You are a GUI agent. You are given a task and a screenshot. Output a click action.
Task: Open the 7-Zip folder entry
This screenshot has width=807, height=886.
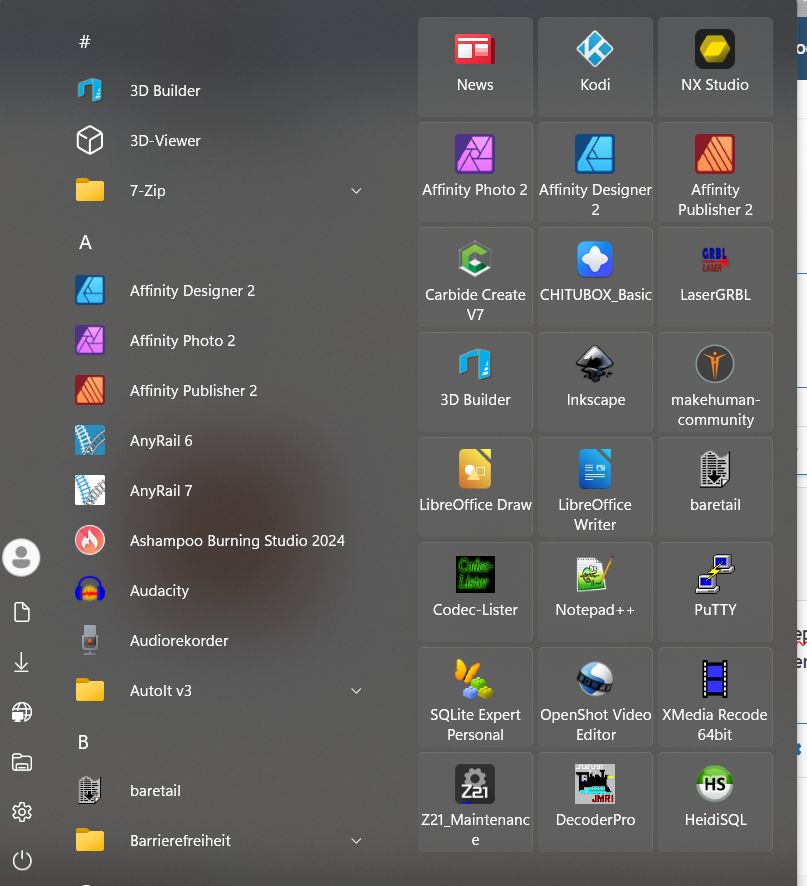point(220,190)
